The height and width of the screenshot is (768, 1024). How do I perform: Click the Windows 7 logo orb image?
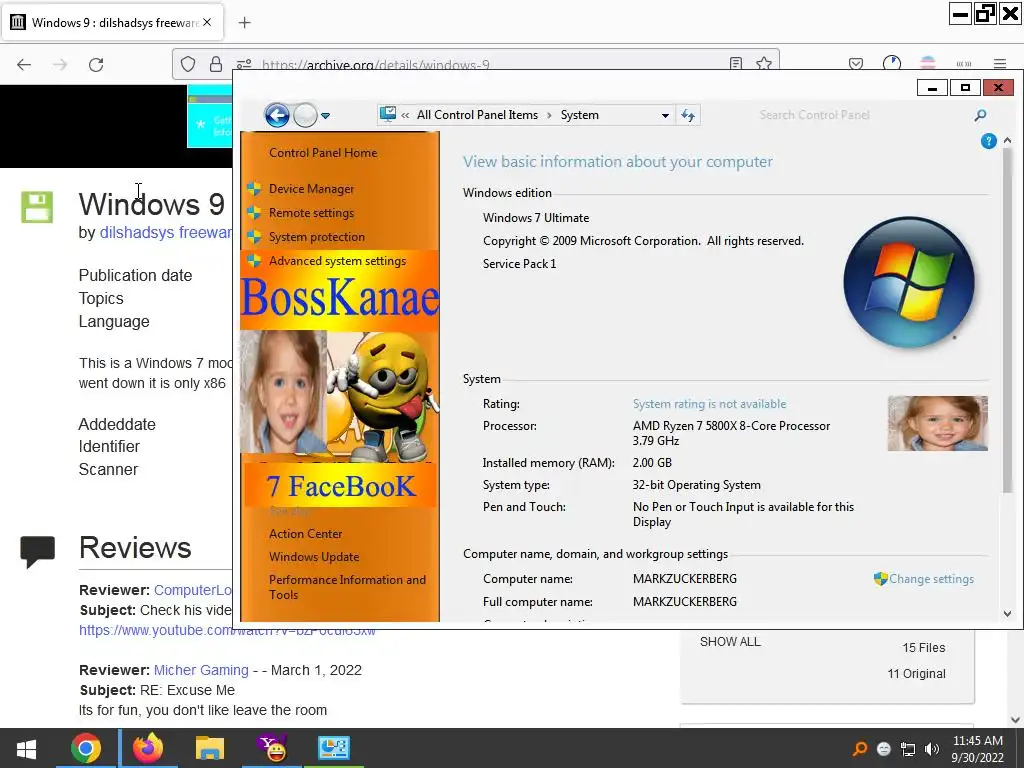coord(908,282)
